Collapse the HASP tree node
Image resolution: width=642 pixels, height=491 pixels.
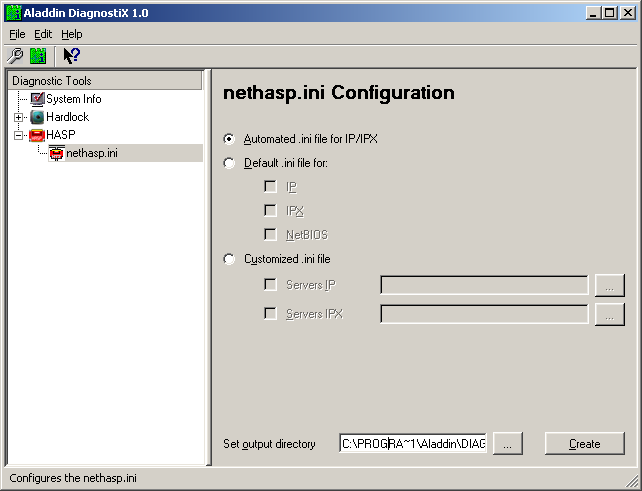[x=18, y=135]
